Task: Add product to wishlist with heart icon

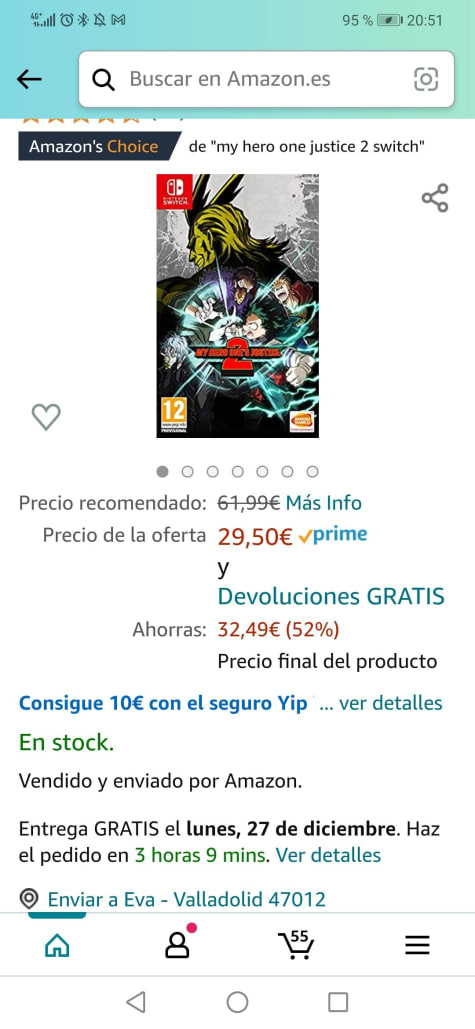Action: point(46,417)
